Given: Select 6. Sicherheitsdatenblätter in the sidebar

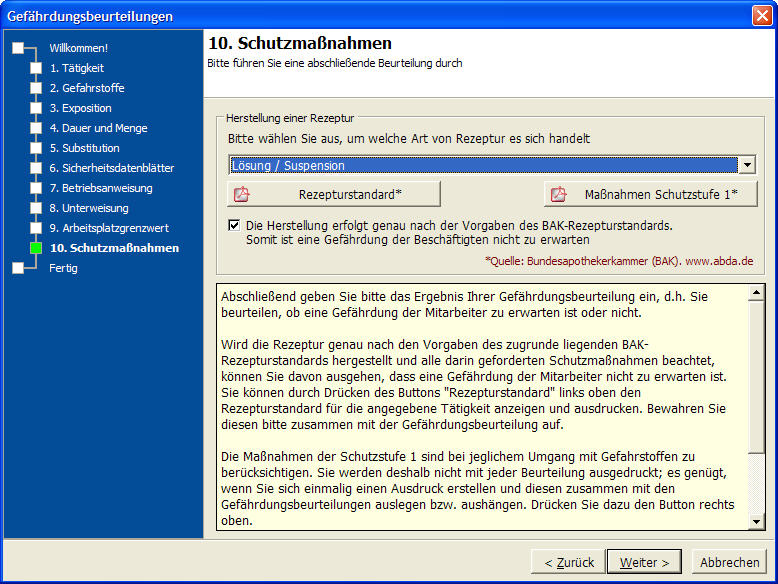Looking at the screenshot, I should tap(111, 168).
